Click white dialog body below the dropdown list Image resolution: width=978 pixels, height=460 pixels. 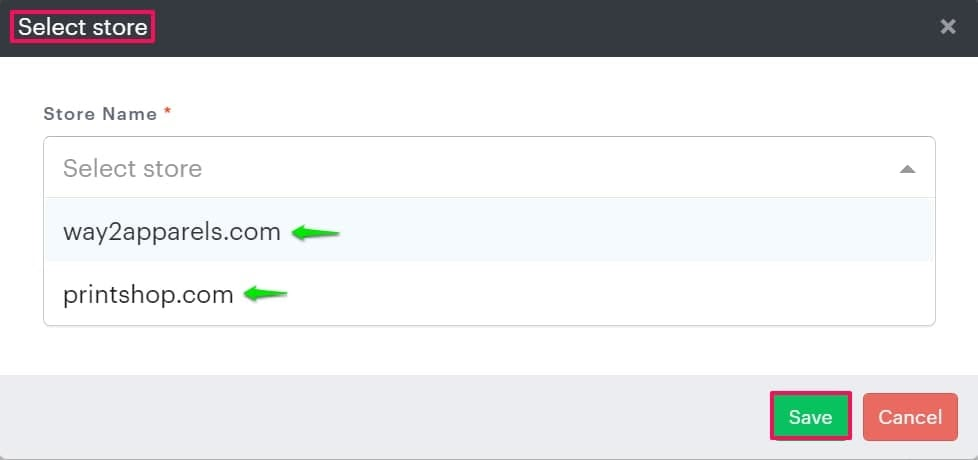click(x=490, y=350)
